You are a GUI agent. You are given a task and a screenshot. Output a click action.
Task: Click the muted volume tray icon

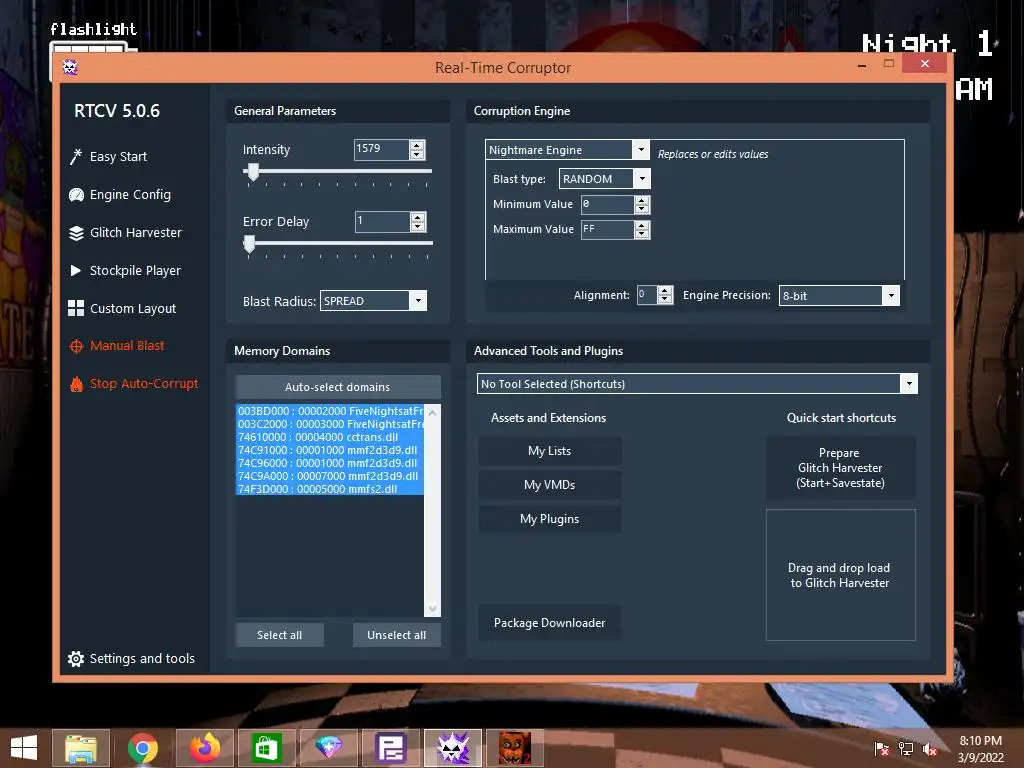click(x=929, y=749)
